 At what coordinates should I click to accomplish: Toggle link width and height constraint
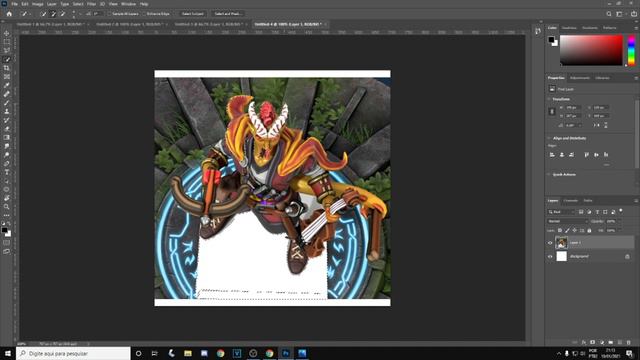tap(552, 111)
